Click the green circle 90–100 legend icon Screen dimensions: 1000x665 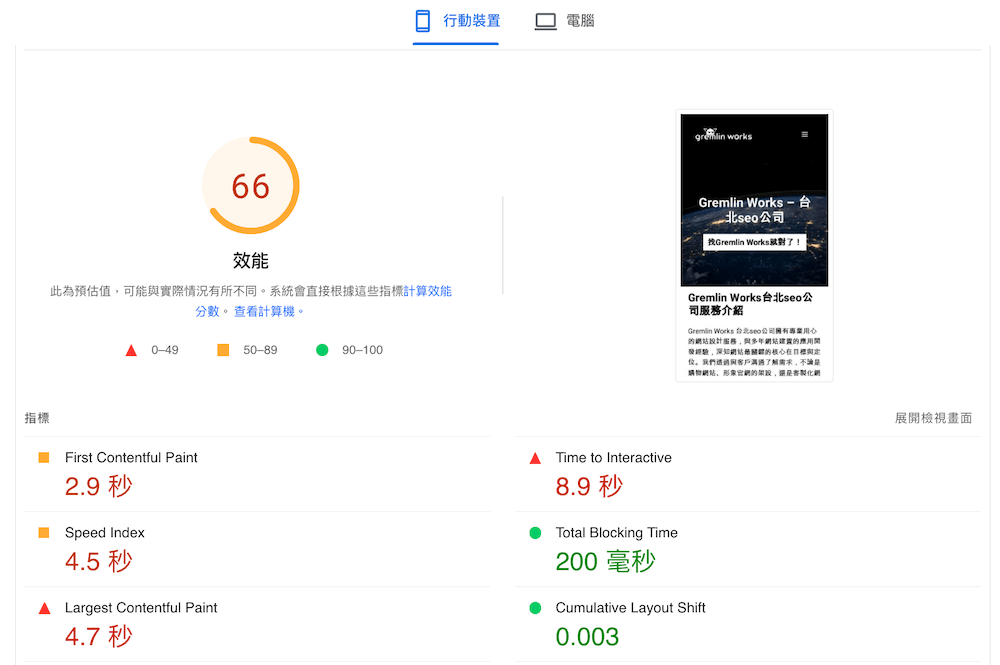click(x=322, y=350)
